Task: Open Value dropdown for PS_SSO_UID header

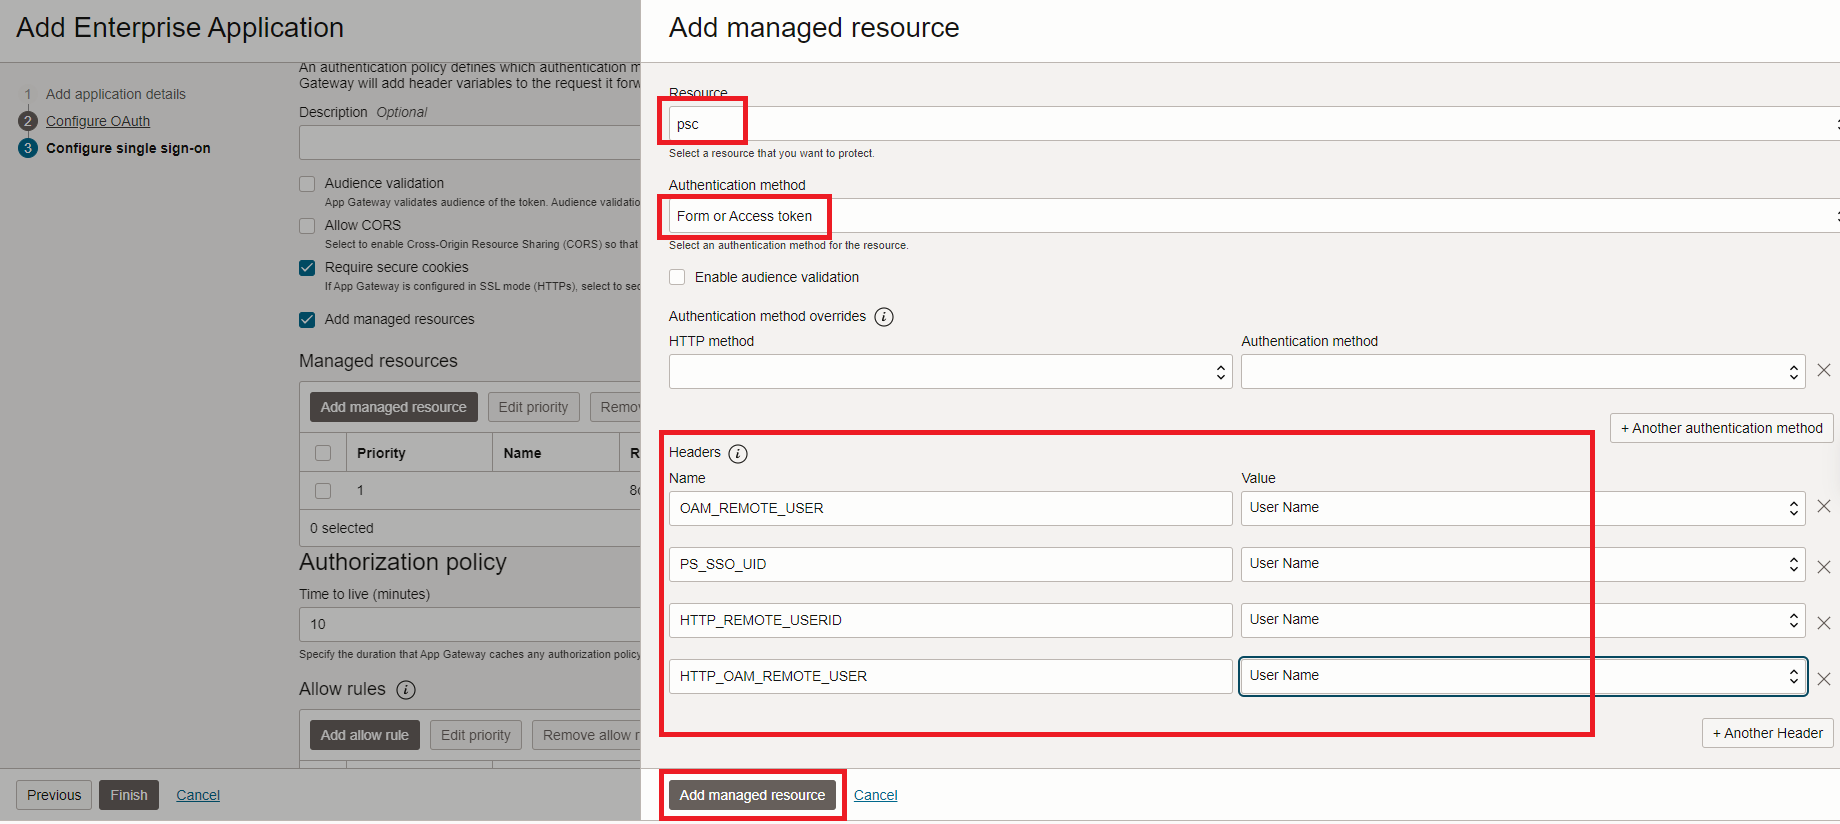Action: coord(1523,564)
